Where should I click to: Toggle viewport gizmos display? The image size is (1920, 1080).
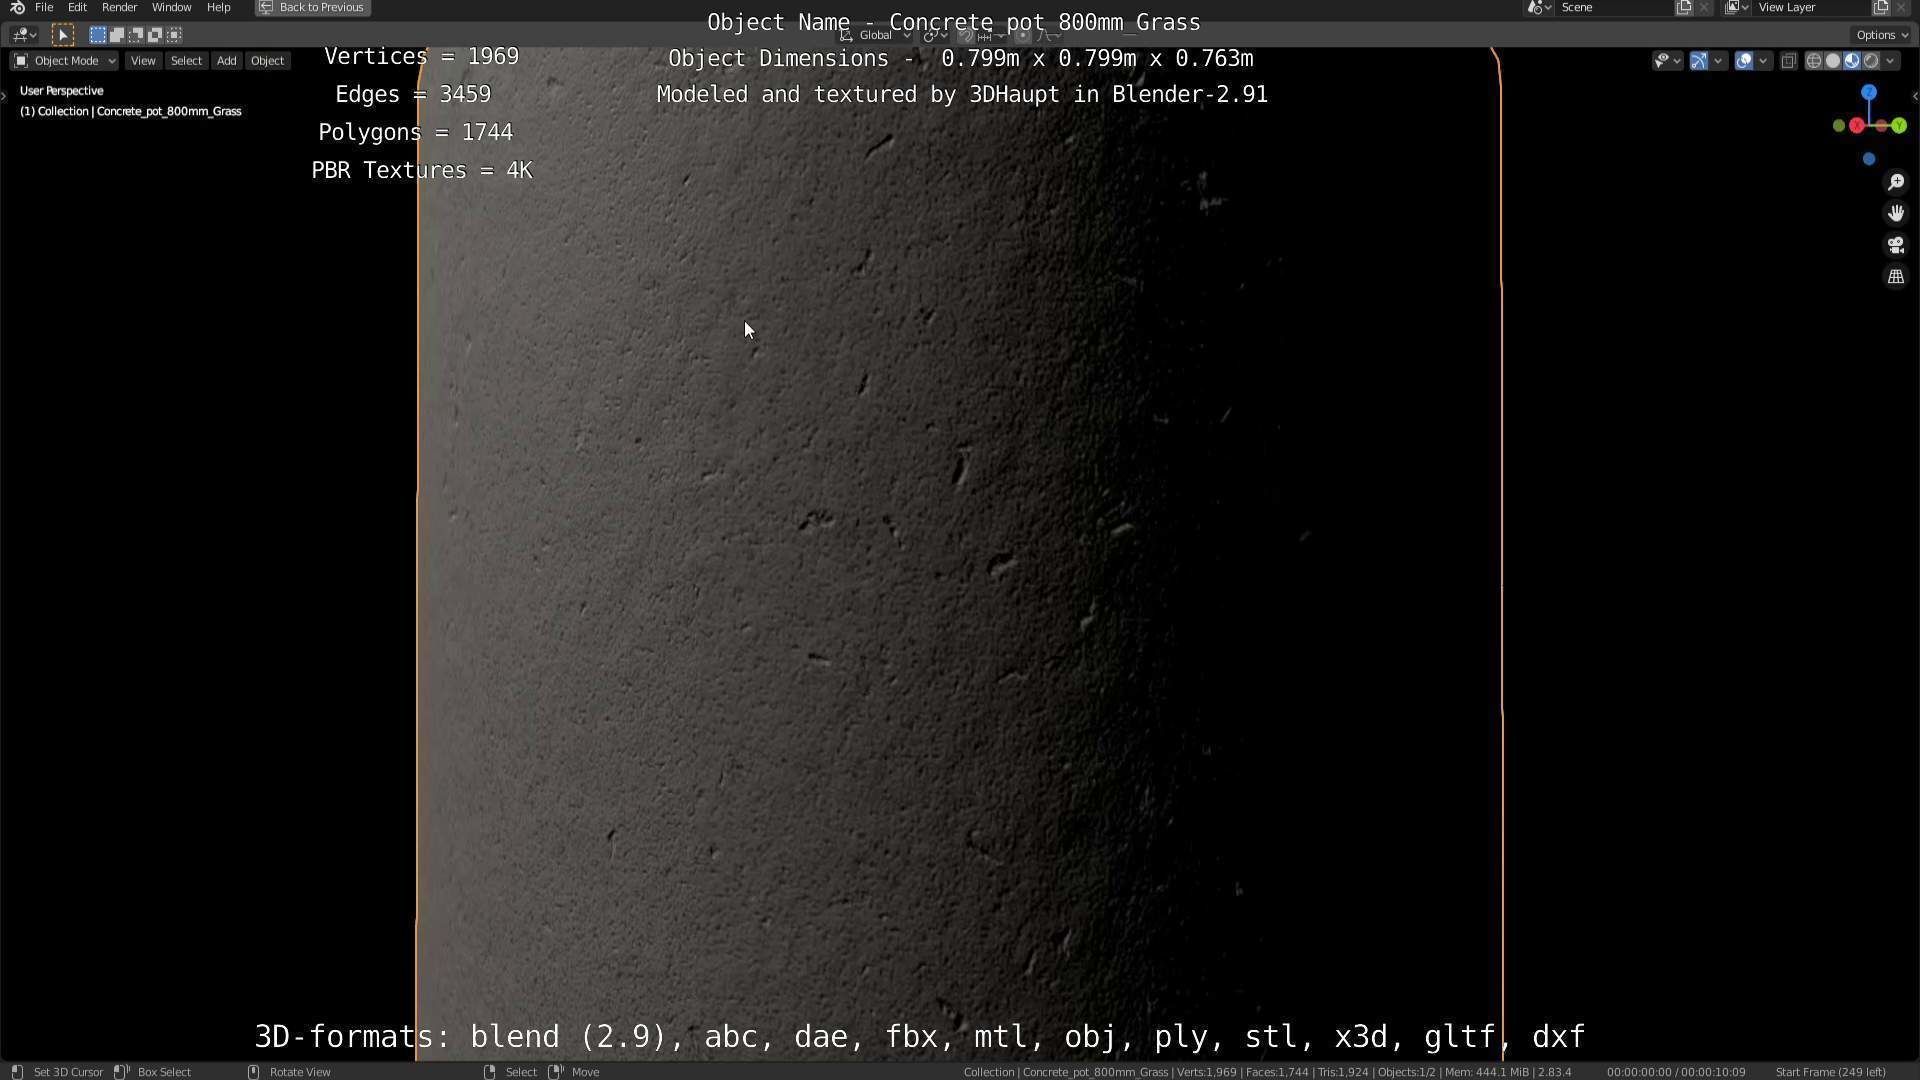pos(1699,61)
